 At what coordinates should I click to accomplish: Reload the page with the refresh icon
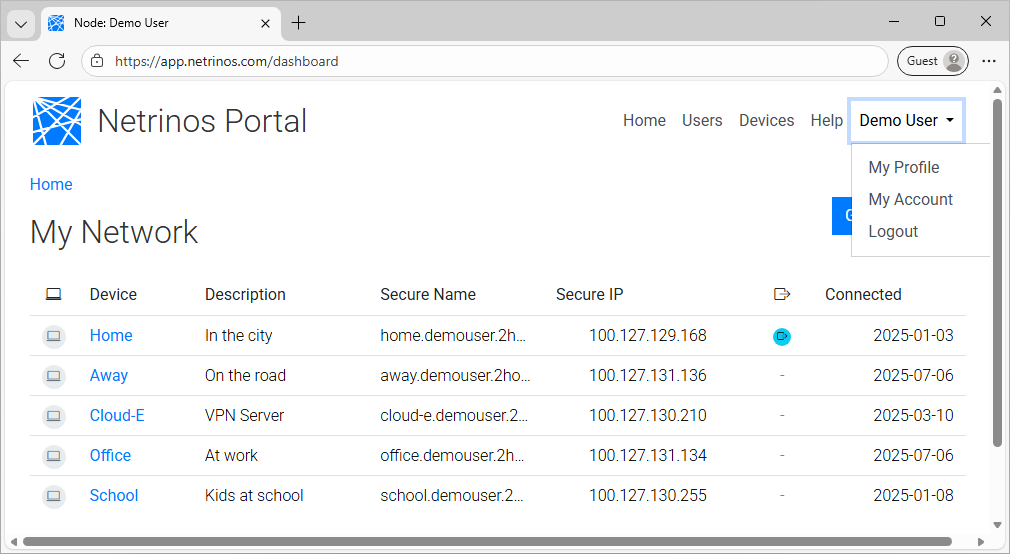(x=57, y=61)
